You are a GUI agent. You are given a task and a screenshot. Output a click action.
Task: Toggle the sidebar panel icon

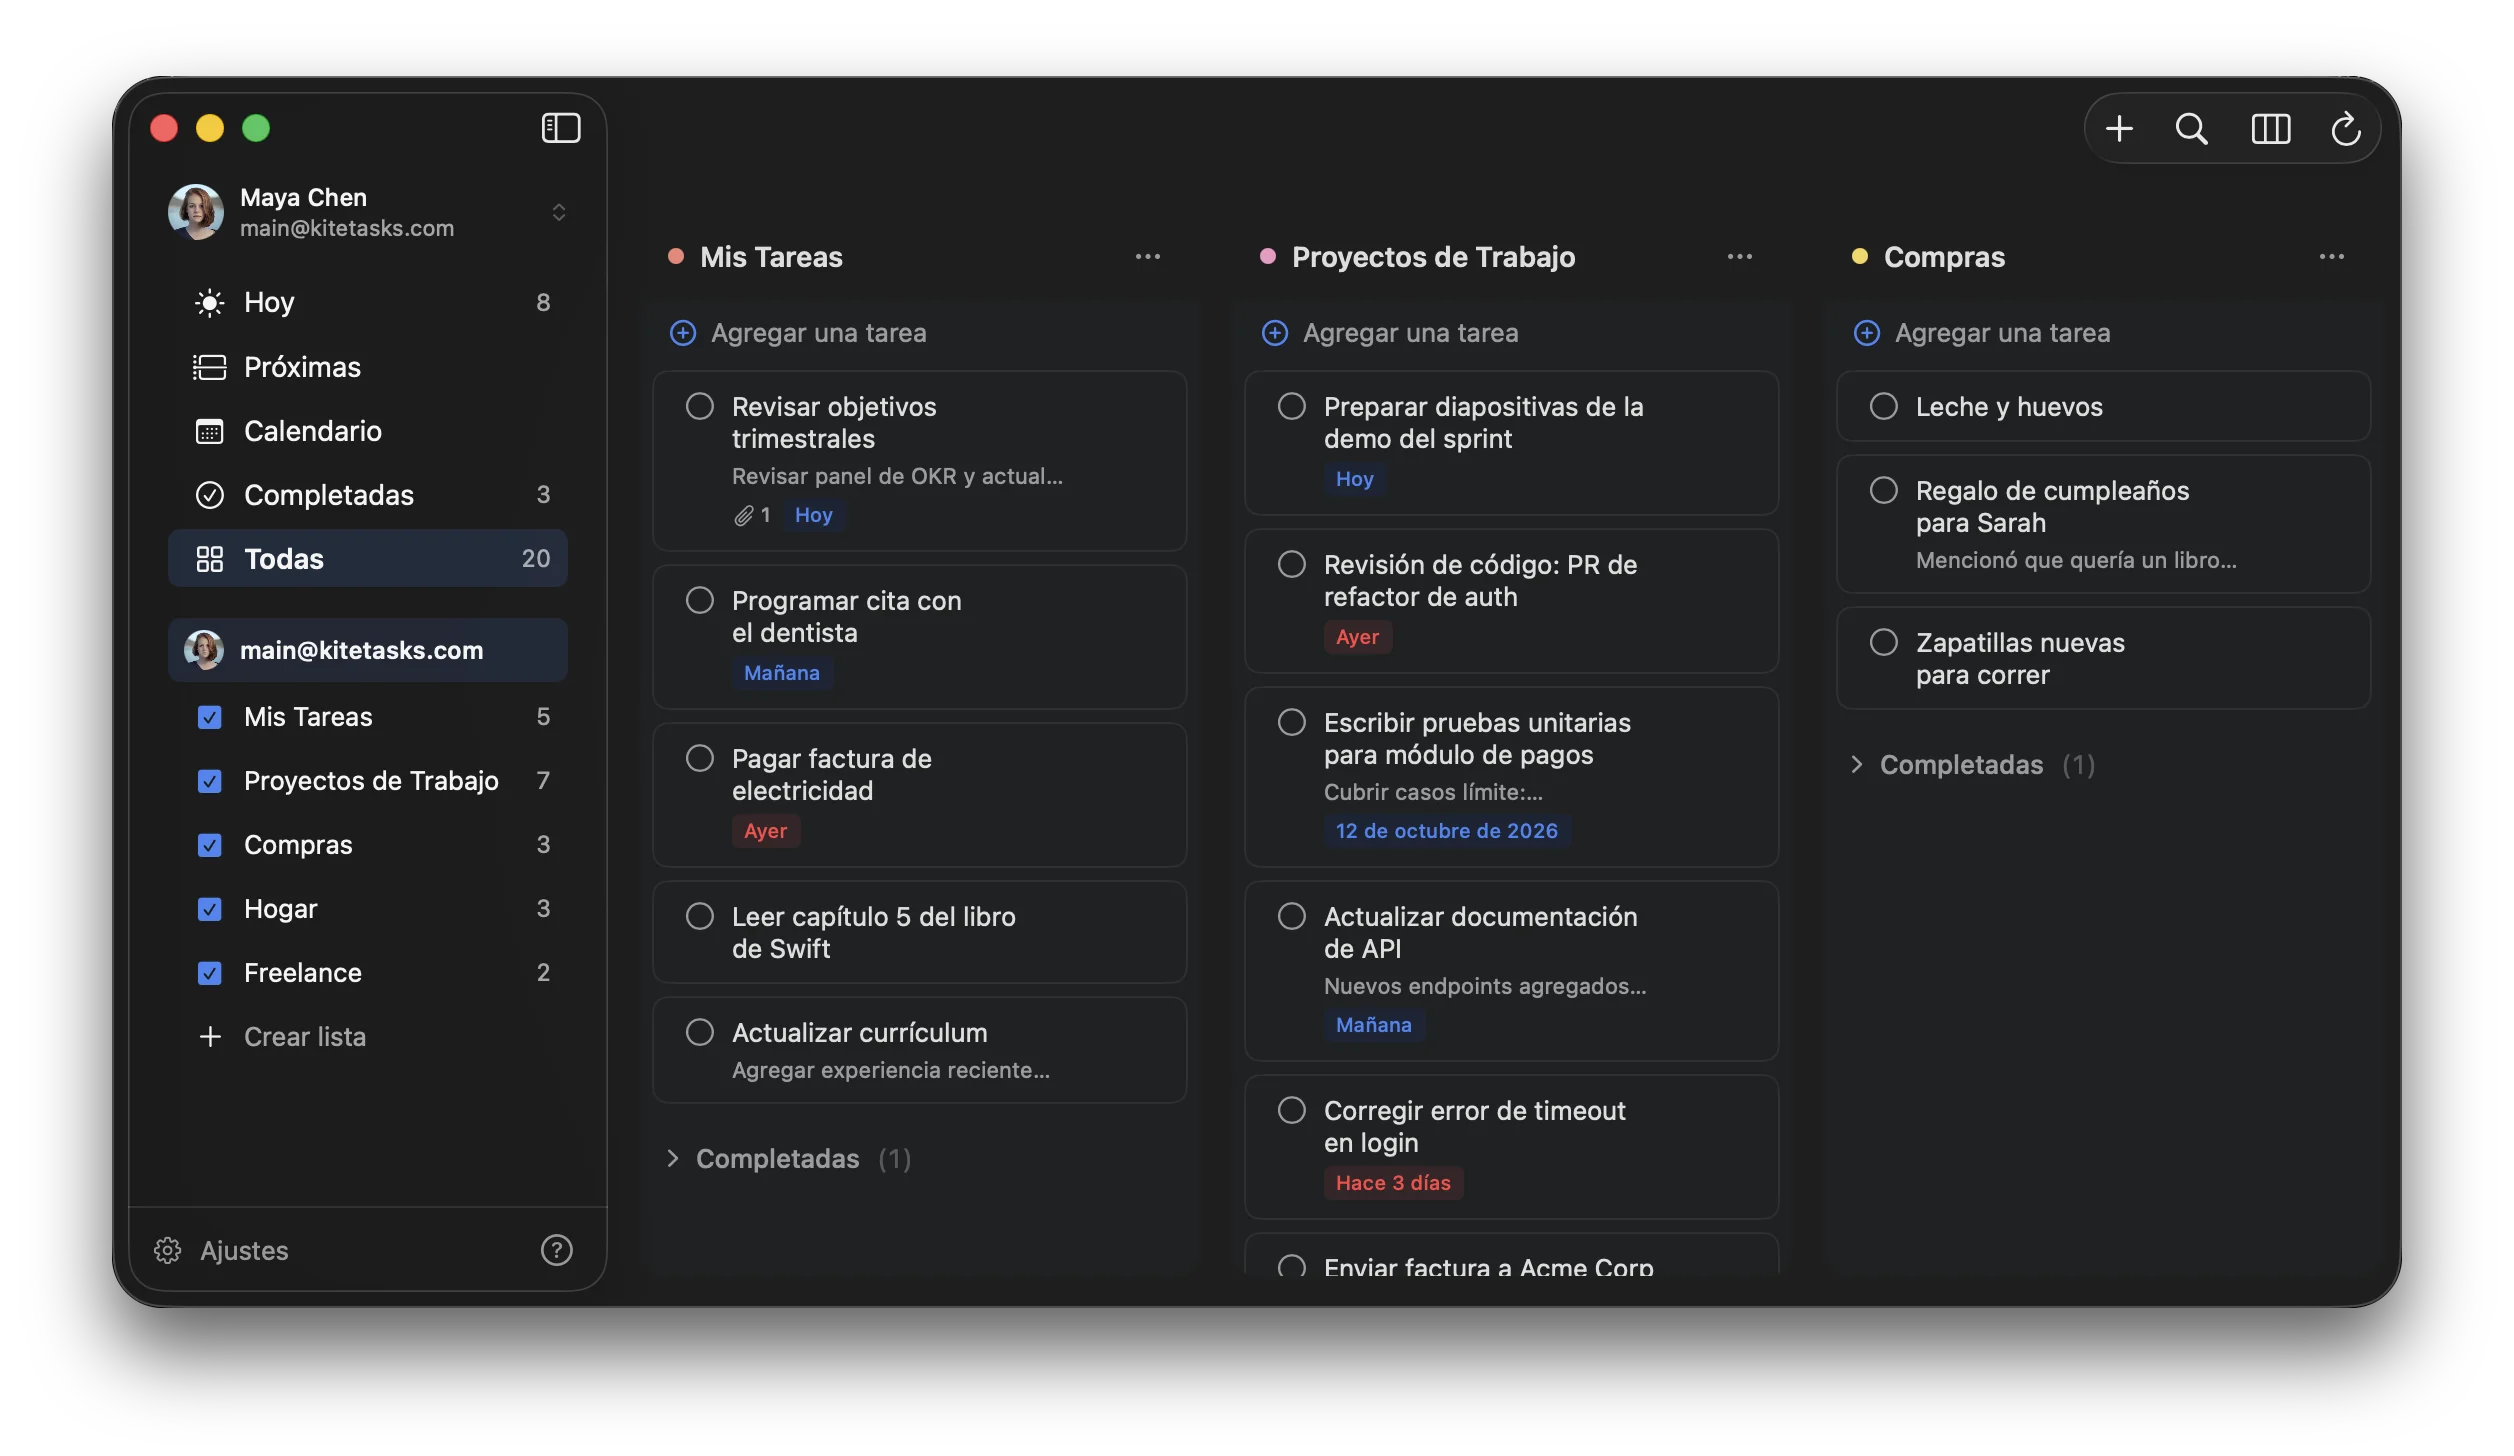point(560,128)
